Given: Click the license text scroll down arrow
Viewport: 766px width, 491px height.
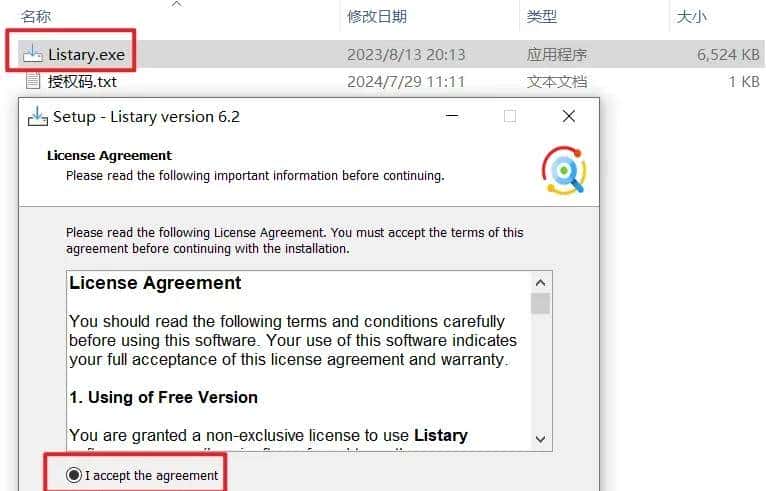Looking at the screenshot, I should coord(540,439).
